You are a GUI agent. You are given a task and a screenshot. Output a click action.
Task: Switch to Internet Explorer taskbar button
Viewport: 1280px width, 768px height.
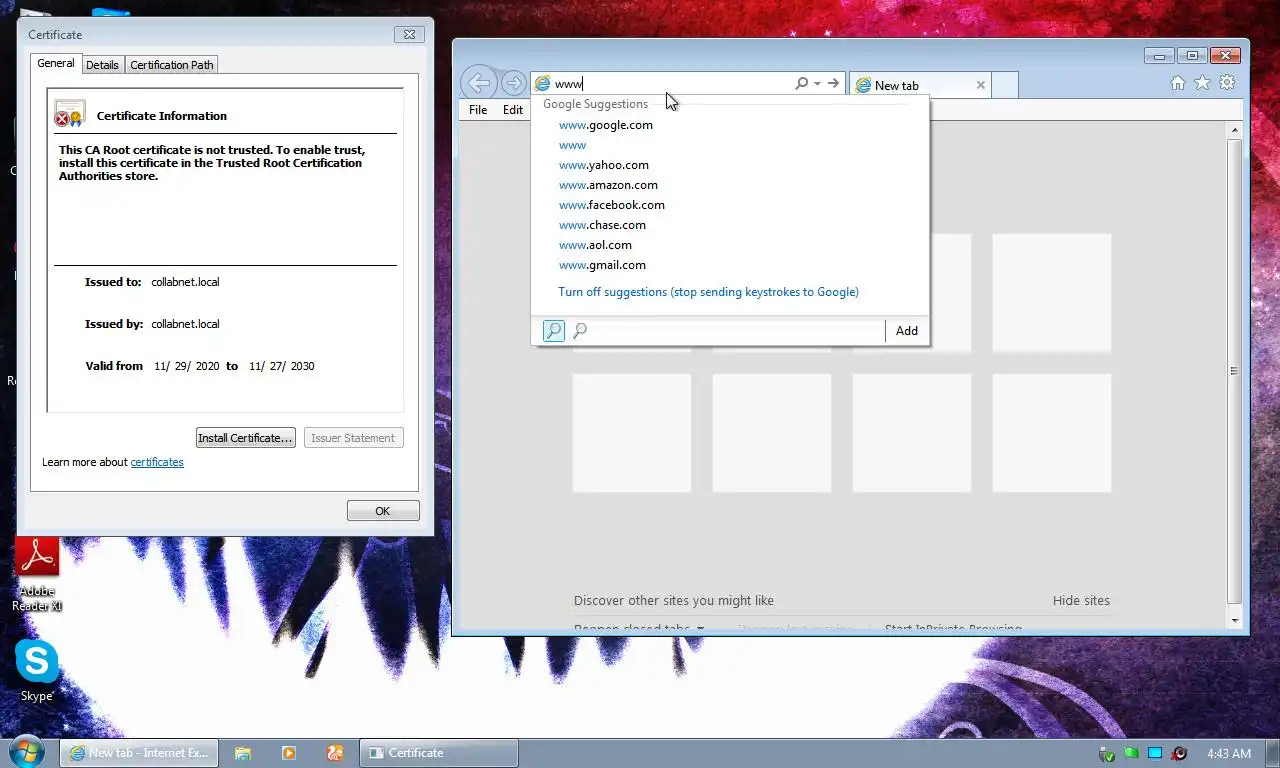[x=139, y=753]
